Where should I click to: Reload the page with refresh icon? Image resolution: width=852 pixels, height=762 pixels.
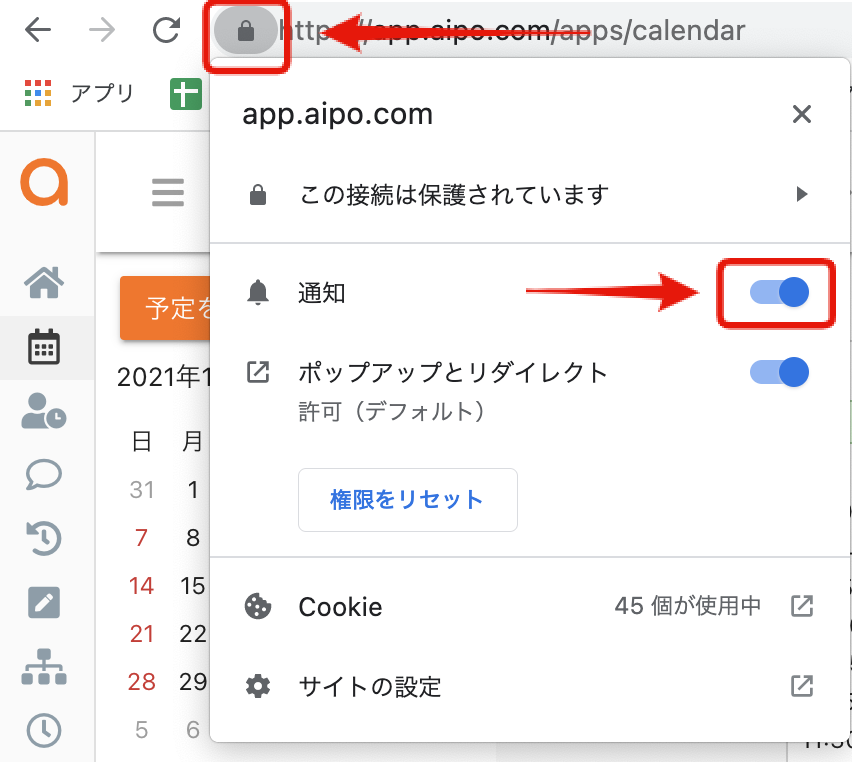(166, 30)
